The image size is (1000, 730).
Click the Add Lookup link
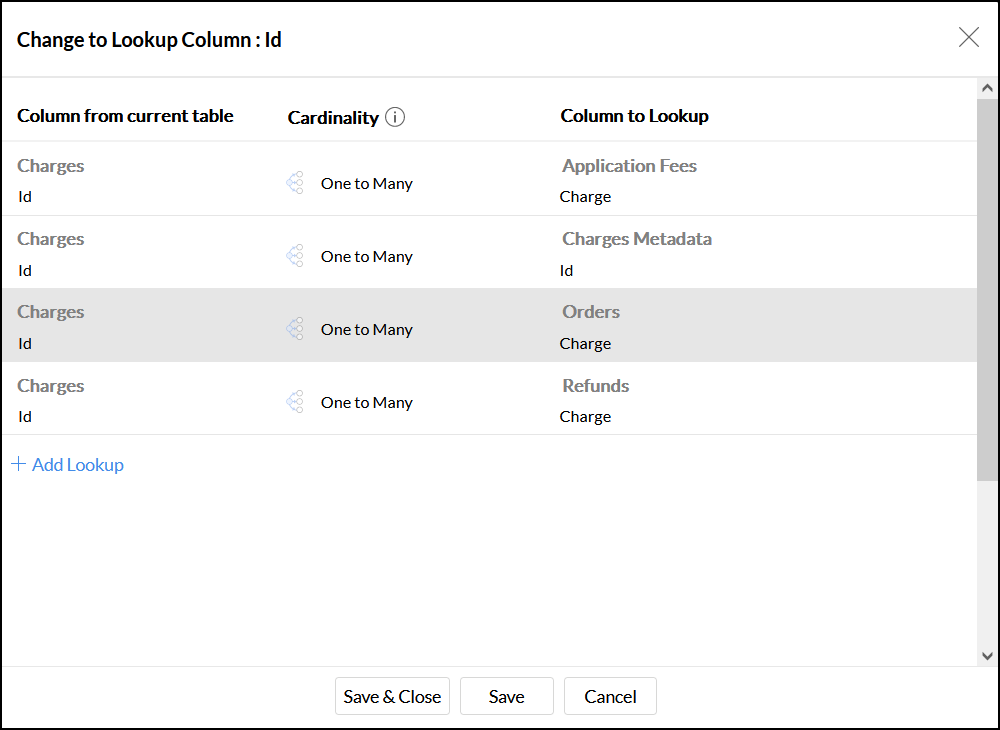(x=77, y=465)
